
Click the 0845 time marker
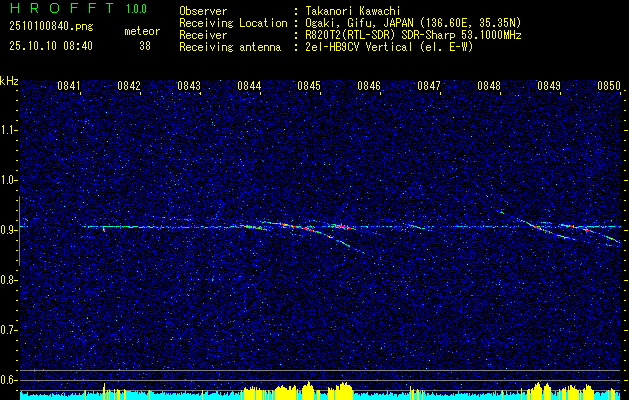[309, 85]
